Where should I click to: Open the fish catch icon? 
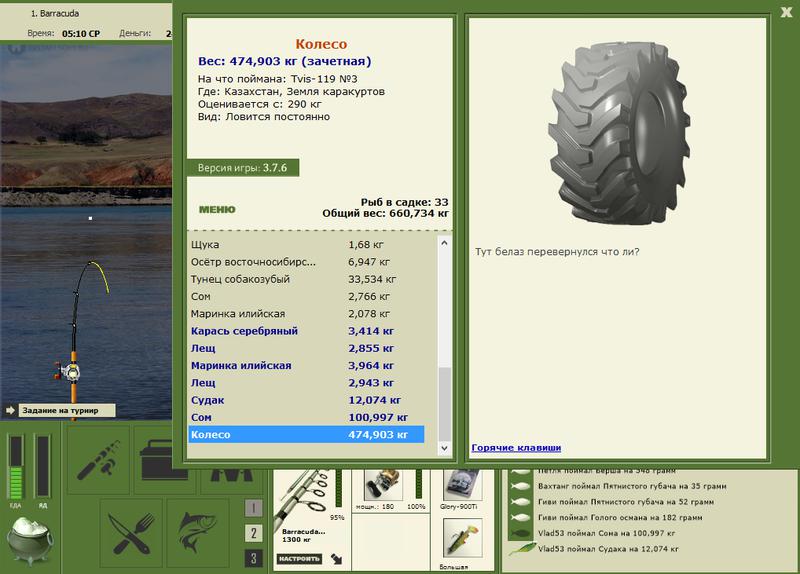pyautogui.click(x=197, y=533)
